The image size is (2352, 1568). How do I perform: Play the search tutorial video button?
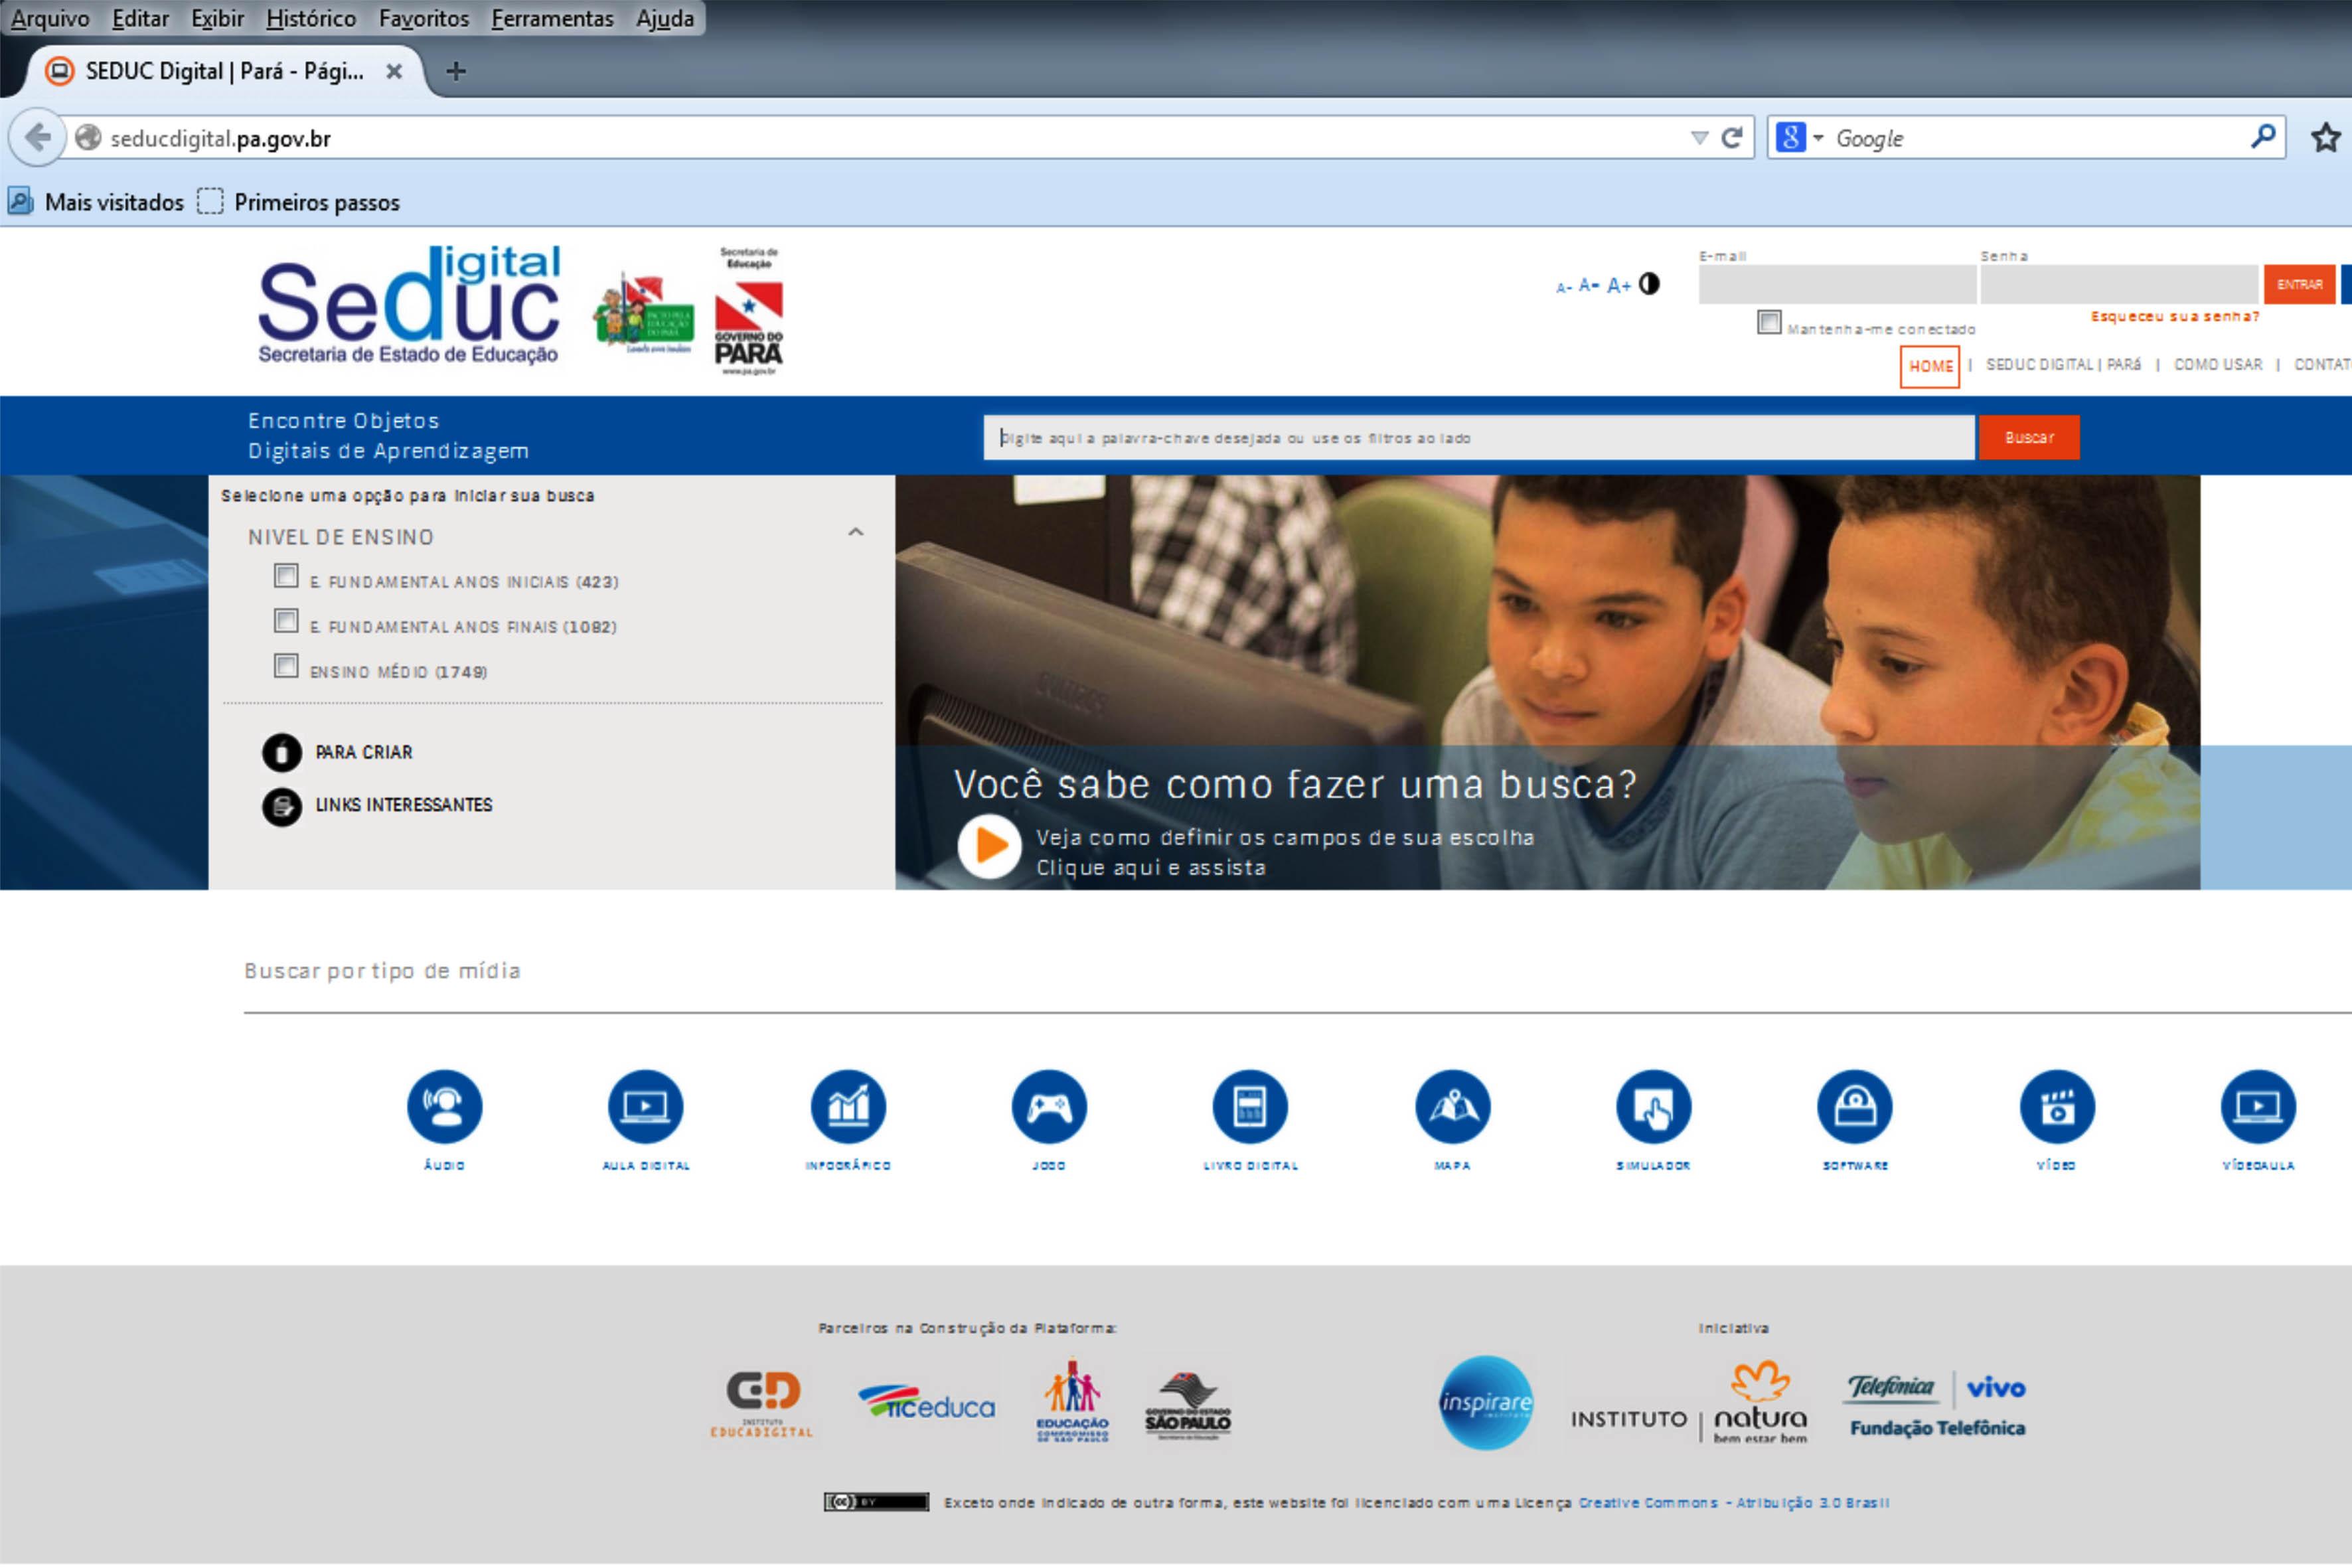989,846
